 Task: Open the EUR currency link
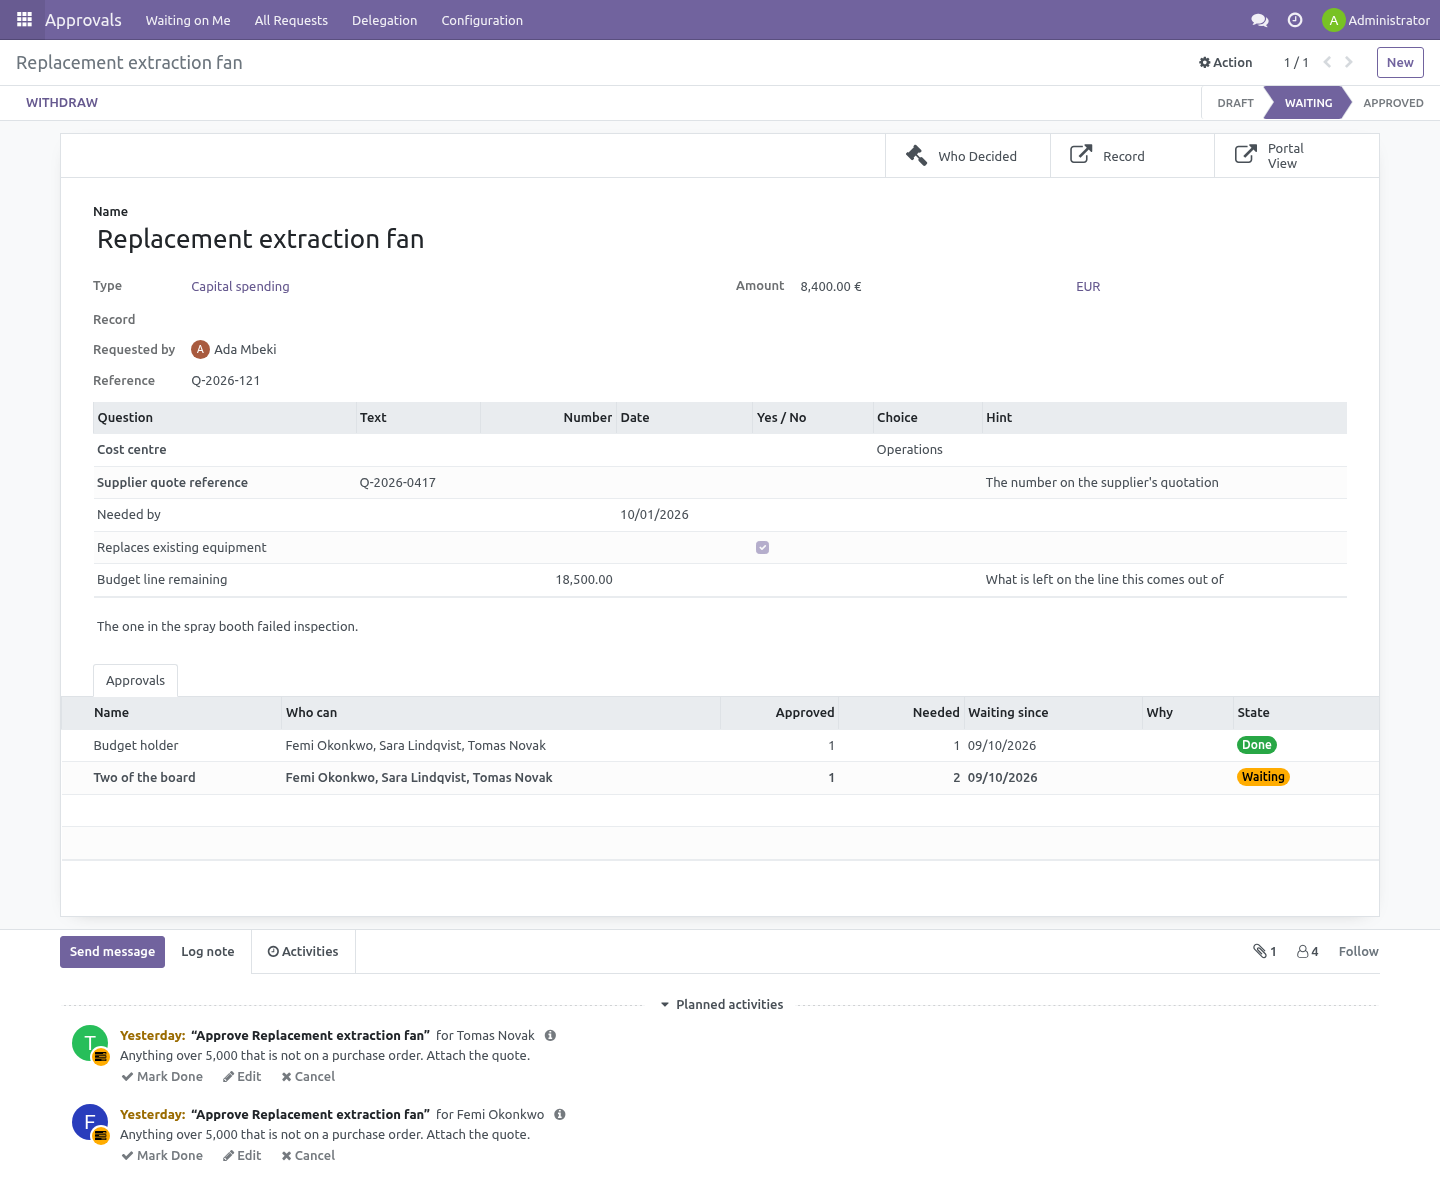click(1088, 286)
